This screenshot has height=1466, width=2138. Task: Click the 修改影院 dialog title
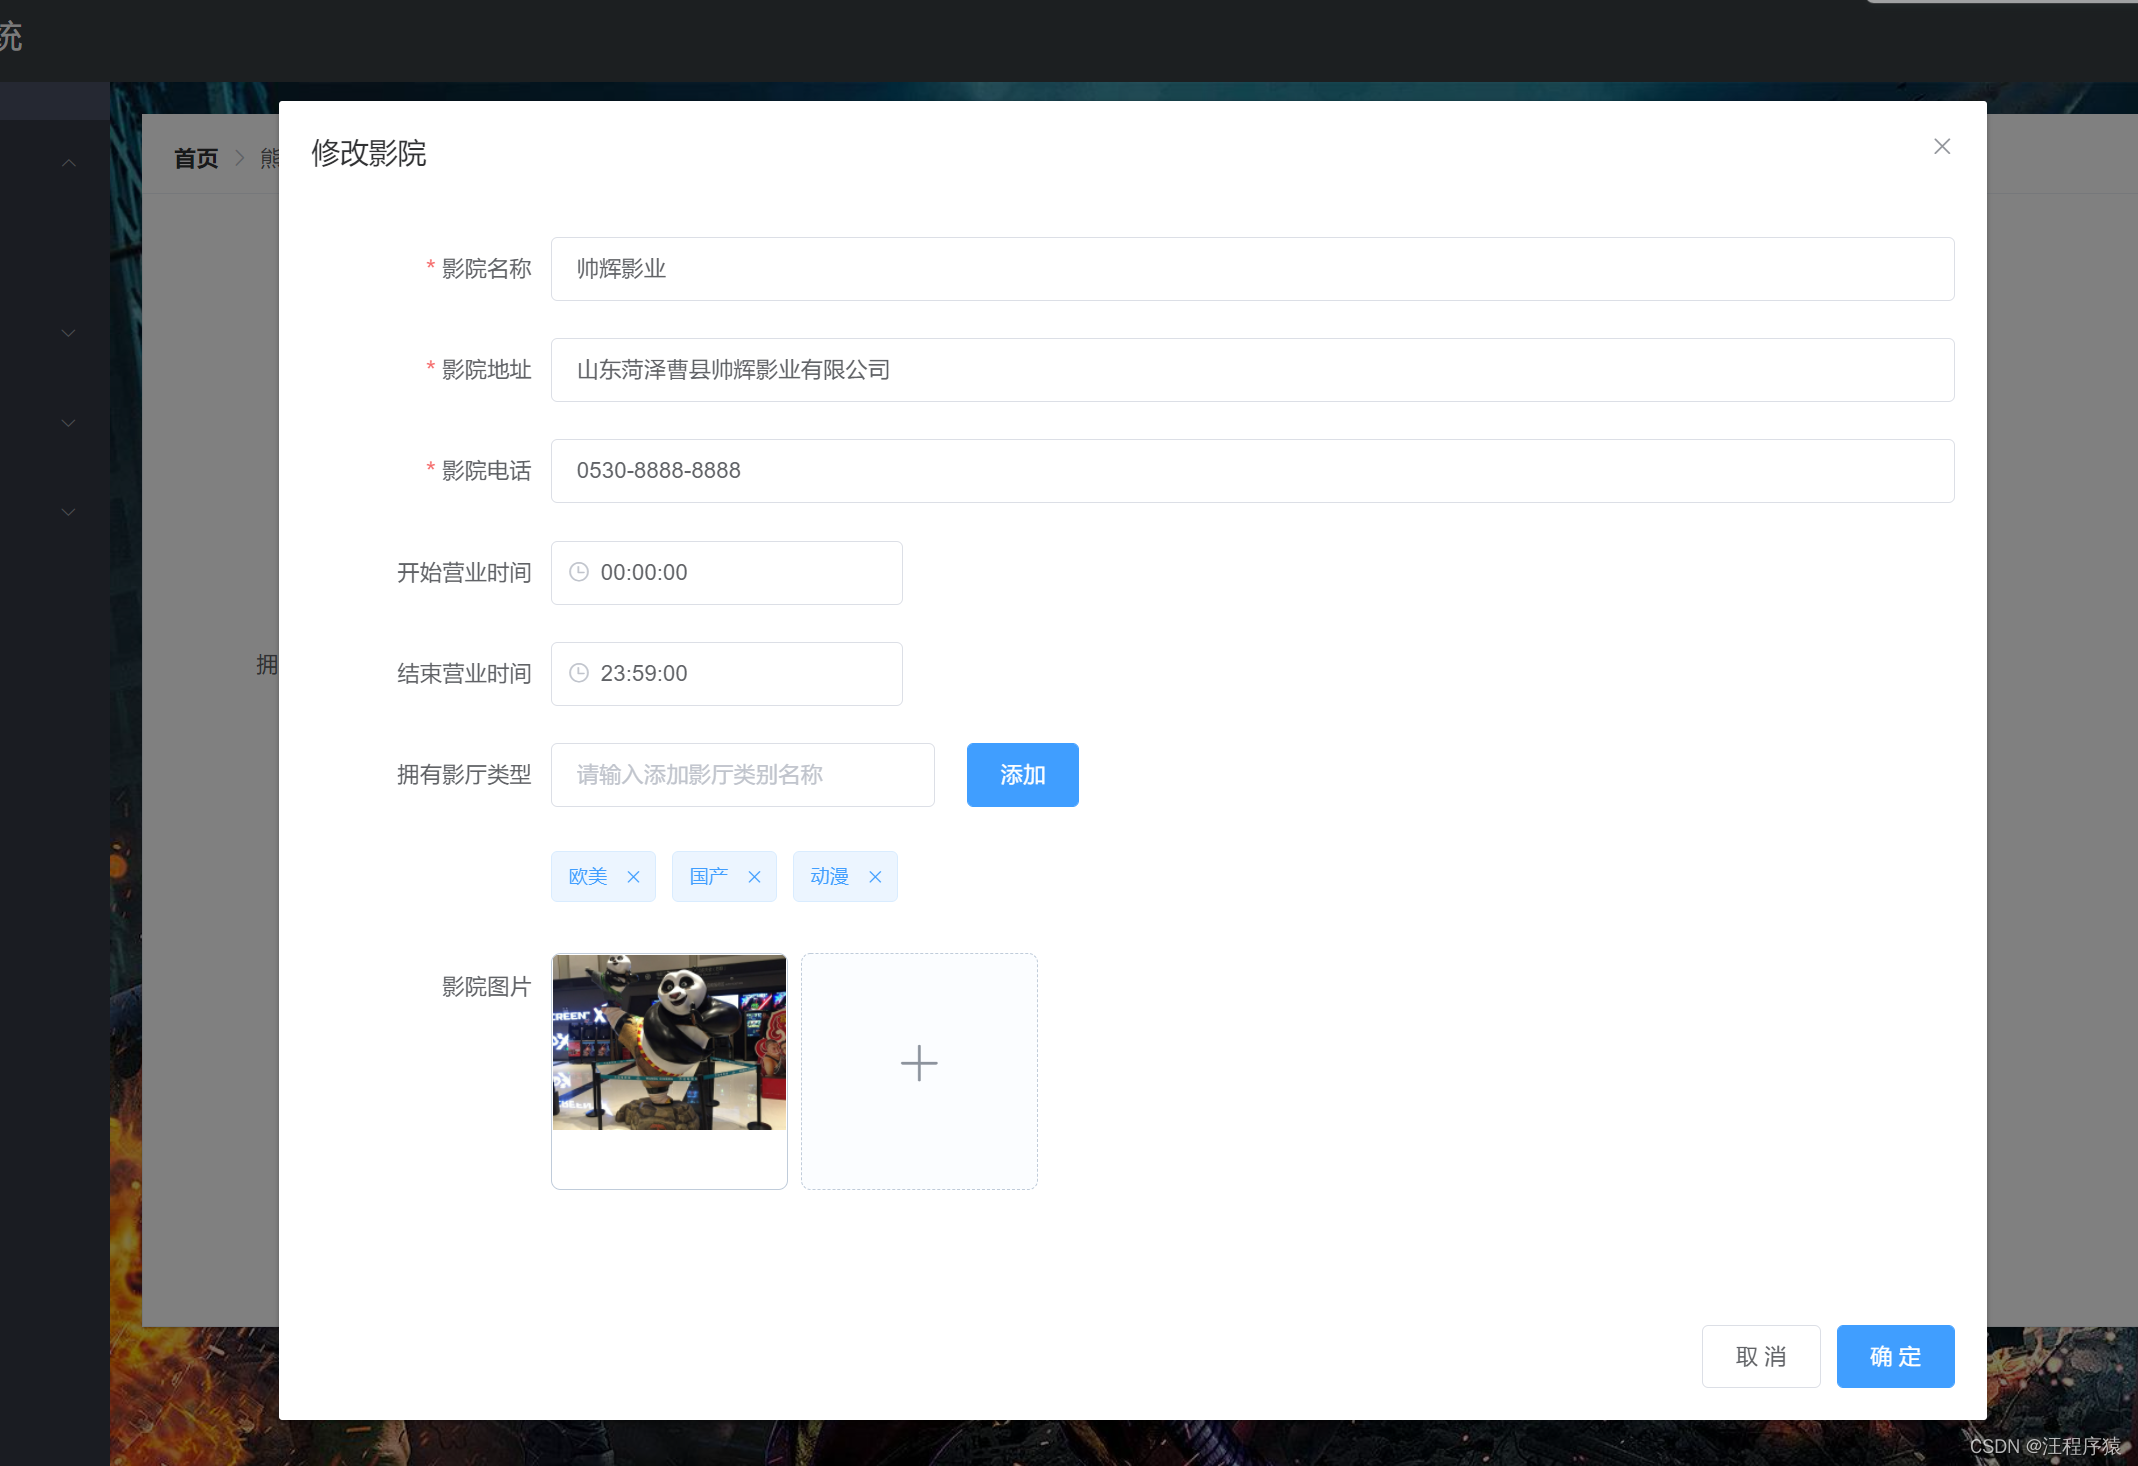369,153
